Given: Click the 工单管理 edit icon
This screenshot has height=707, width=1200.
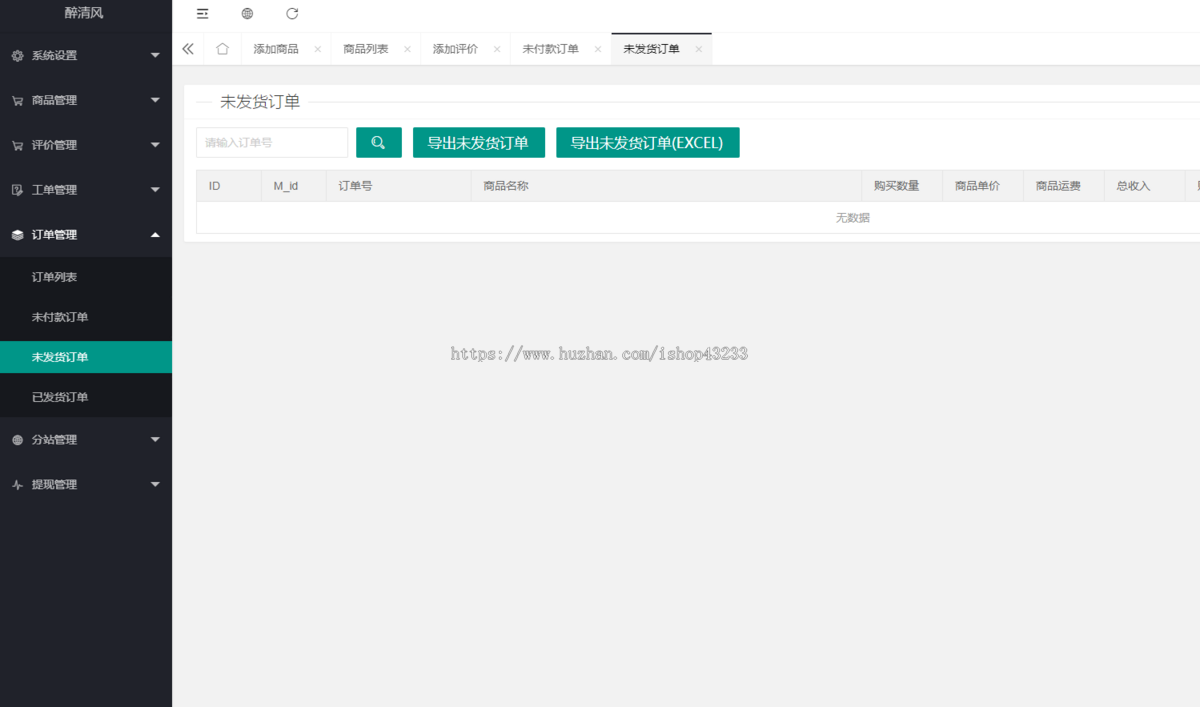Looking at the screenshot, I should pos(17,190).
